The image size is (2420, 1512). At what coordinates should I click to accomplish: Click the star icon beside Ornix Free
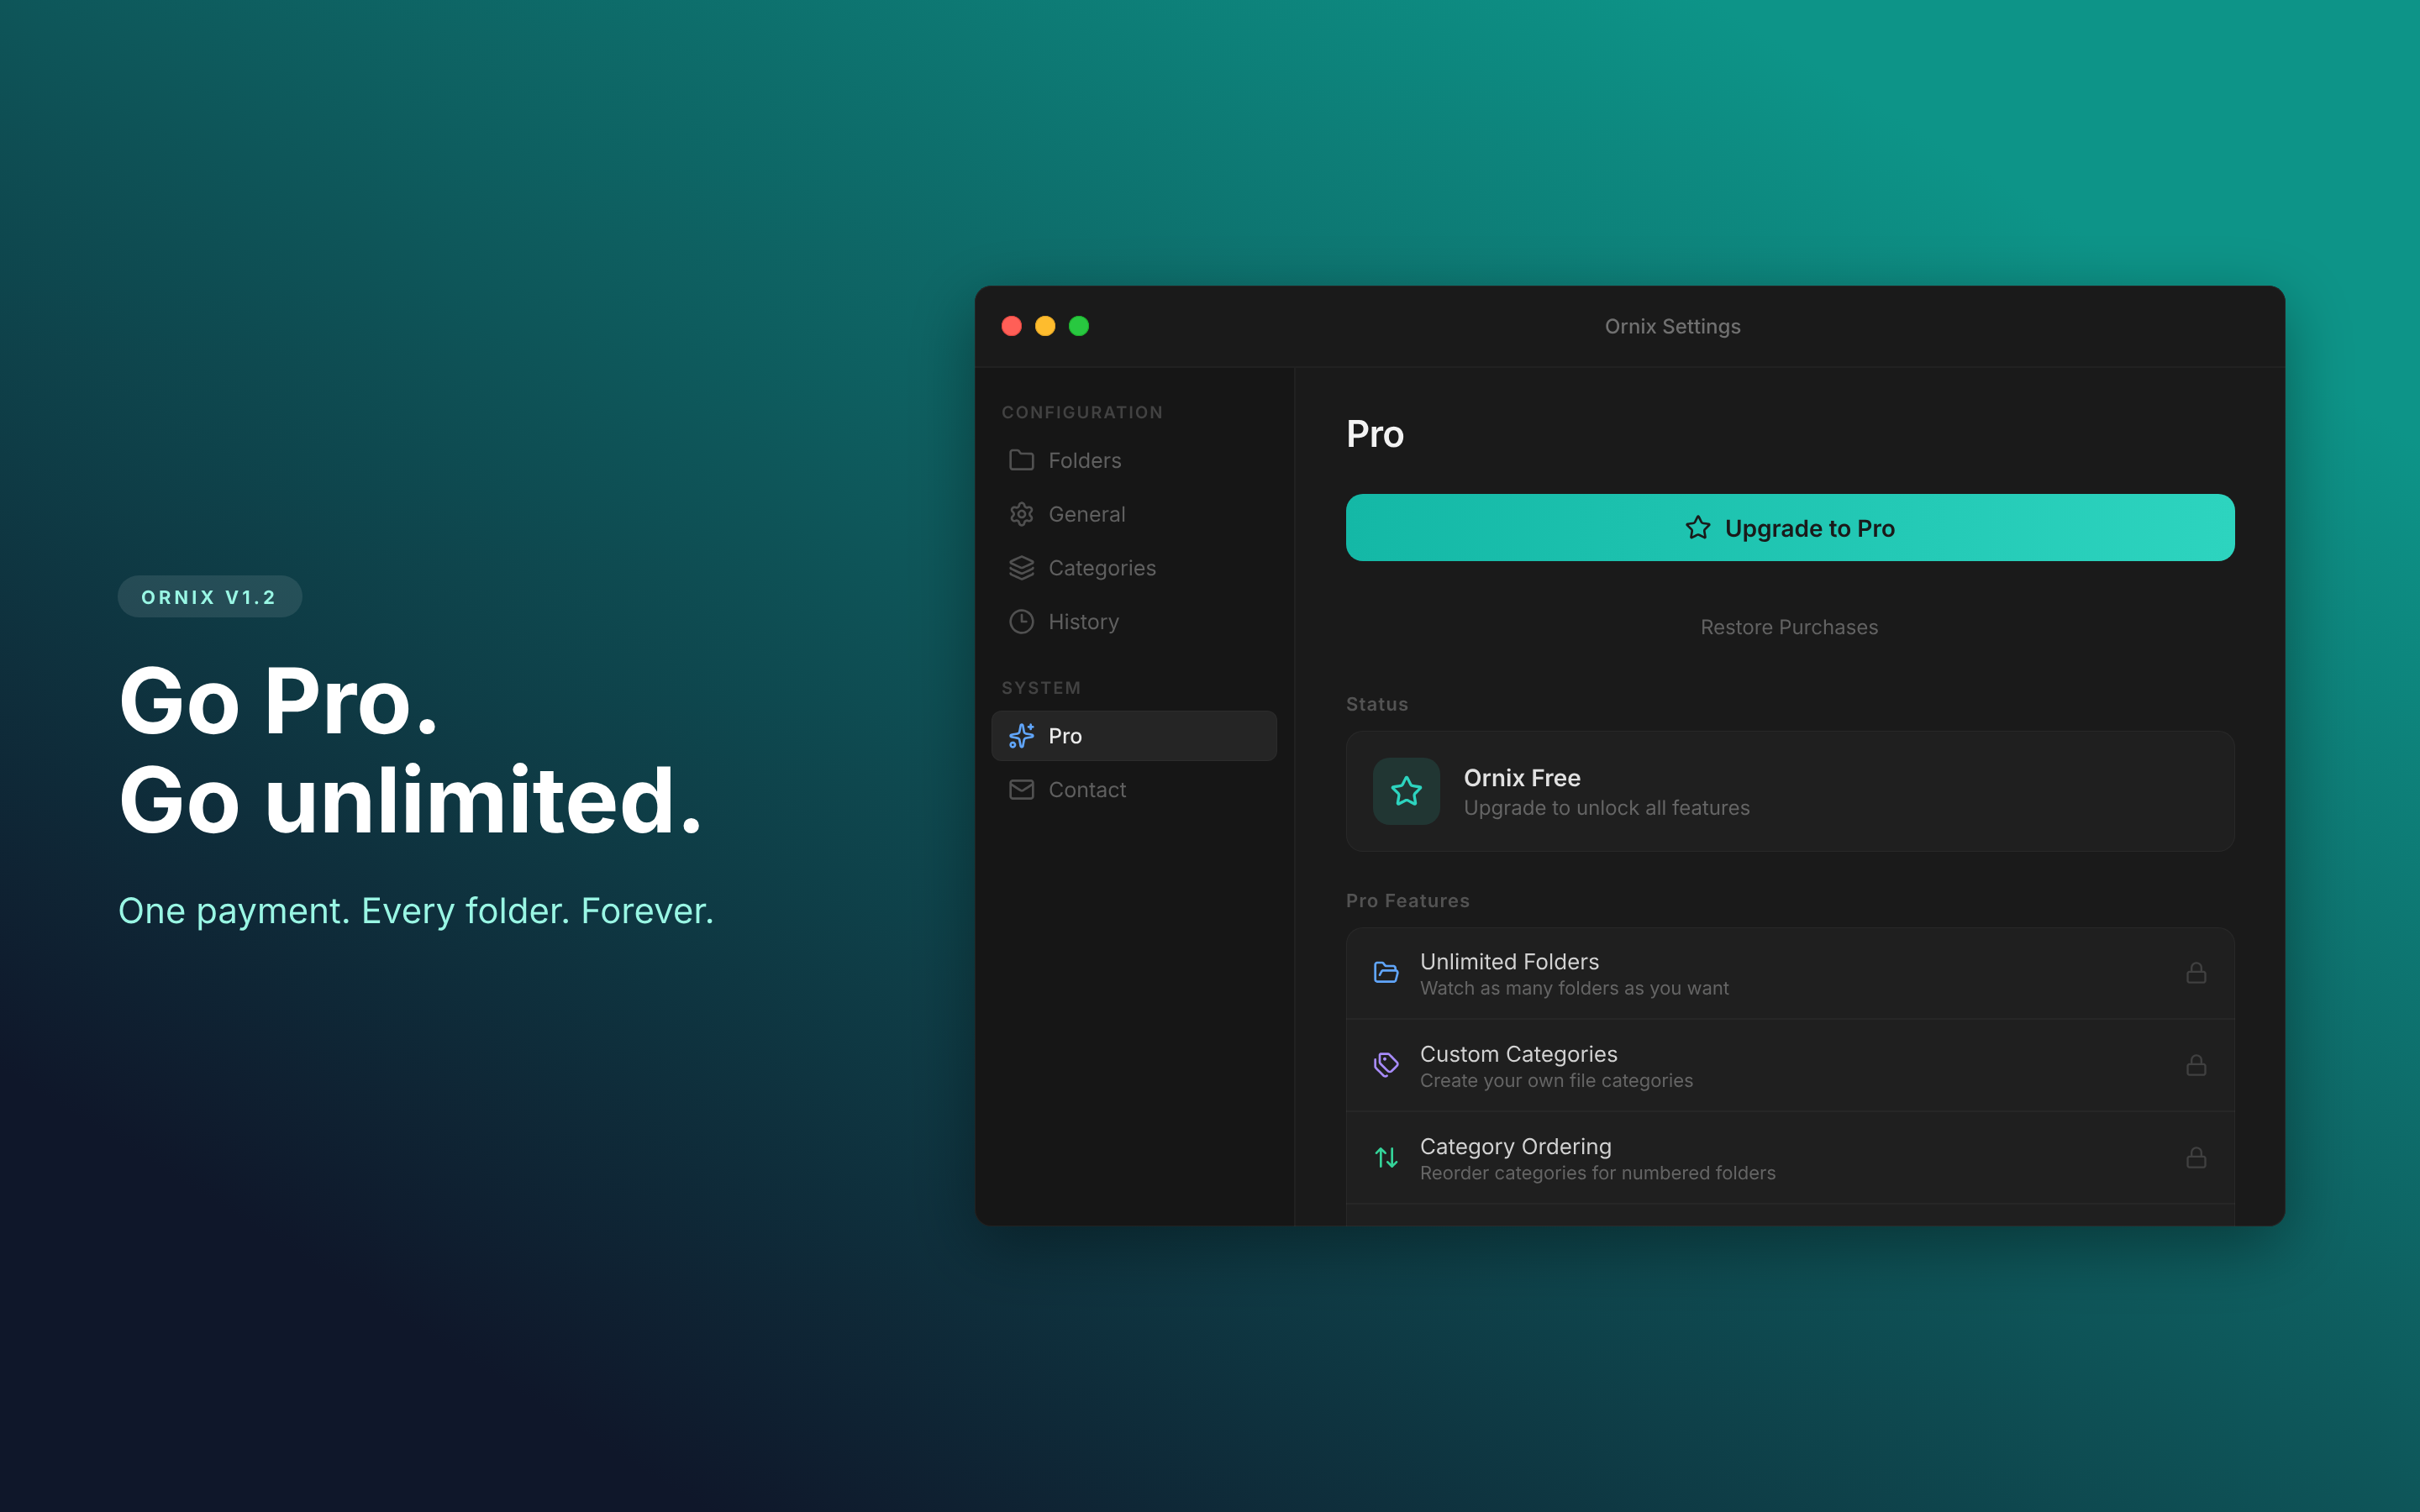(1406, 791)
